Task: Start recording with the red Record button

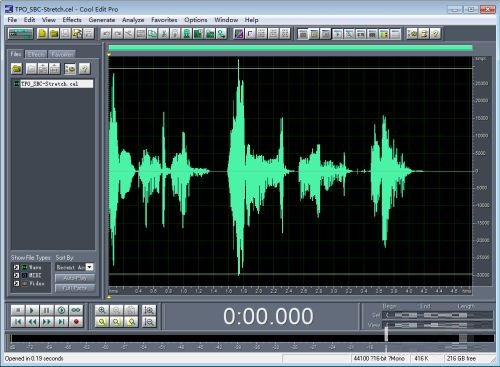Action: click(x=76, y=322)
